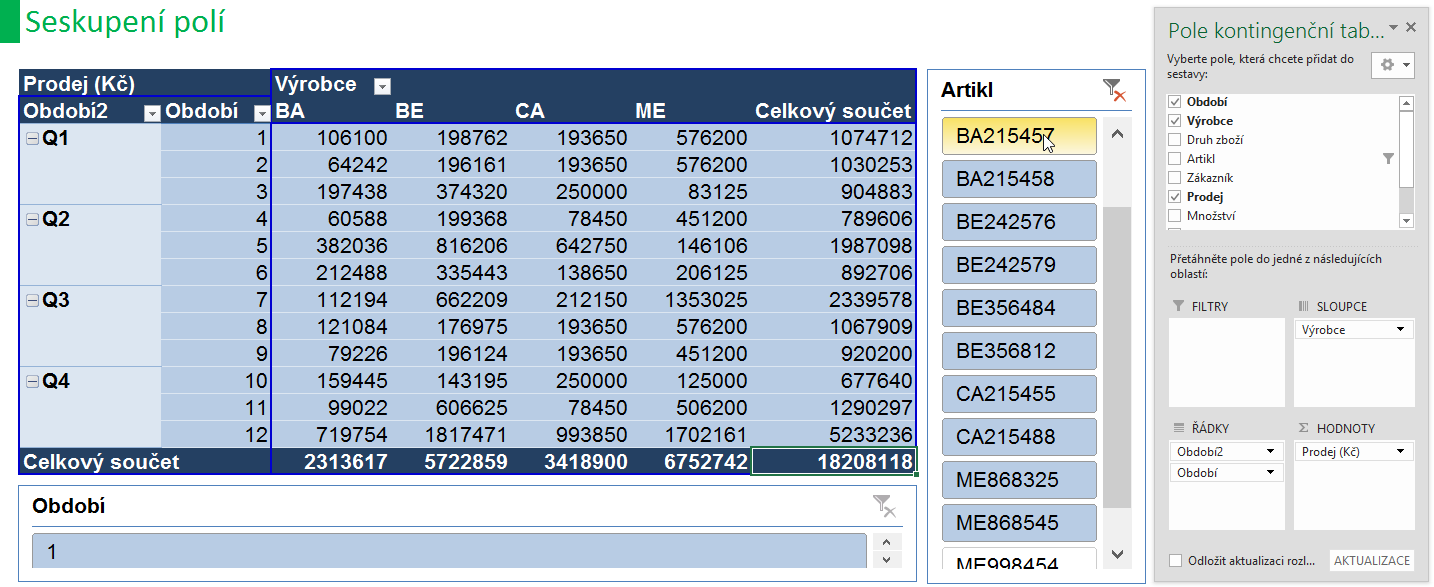This screenshot has height=587, width=1434.
Task: Open the Období header filter dropdown
Action: (x=261, y=113)
